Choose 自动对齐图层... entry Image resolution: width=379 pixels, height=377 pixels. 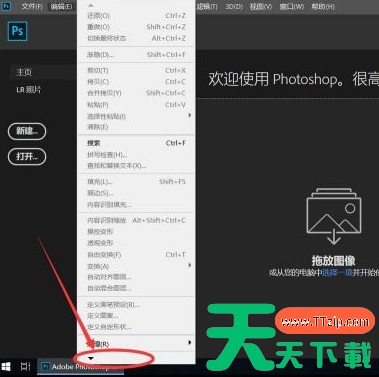[136, 277]
